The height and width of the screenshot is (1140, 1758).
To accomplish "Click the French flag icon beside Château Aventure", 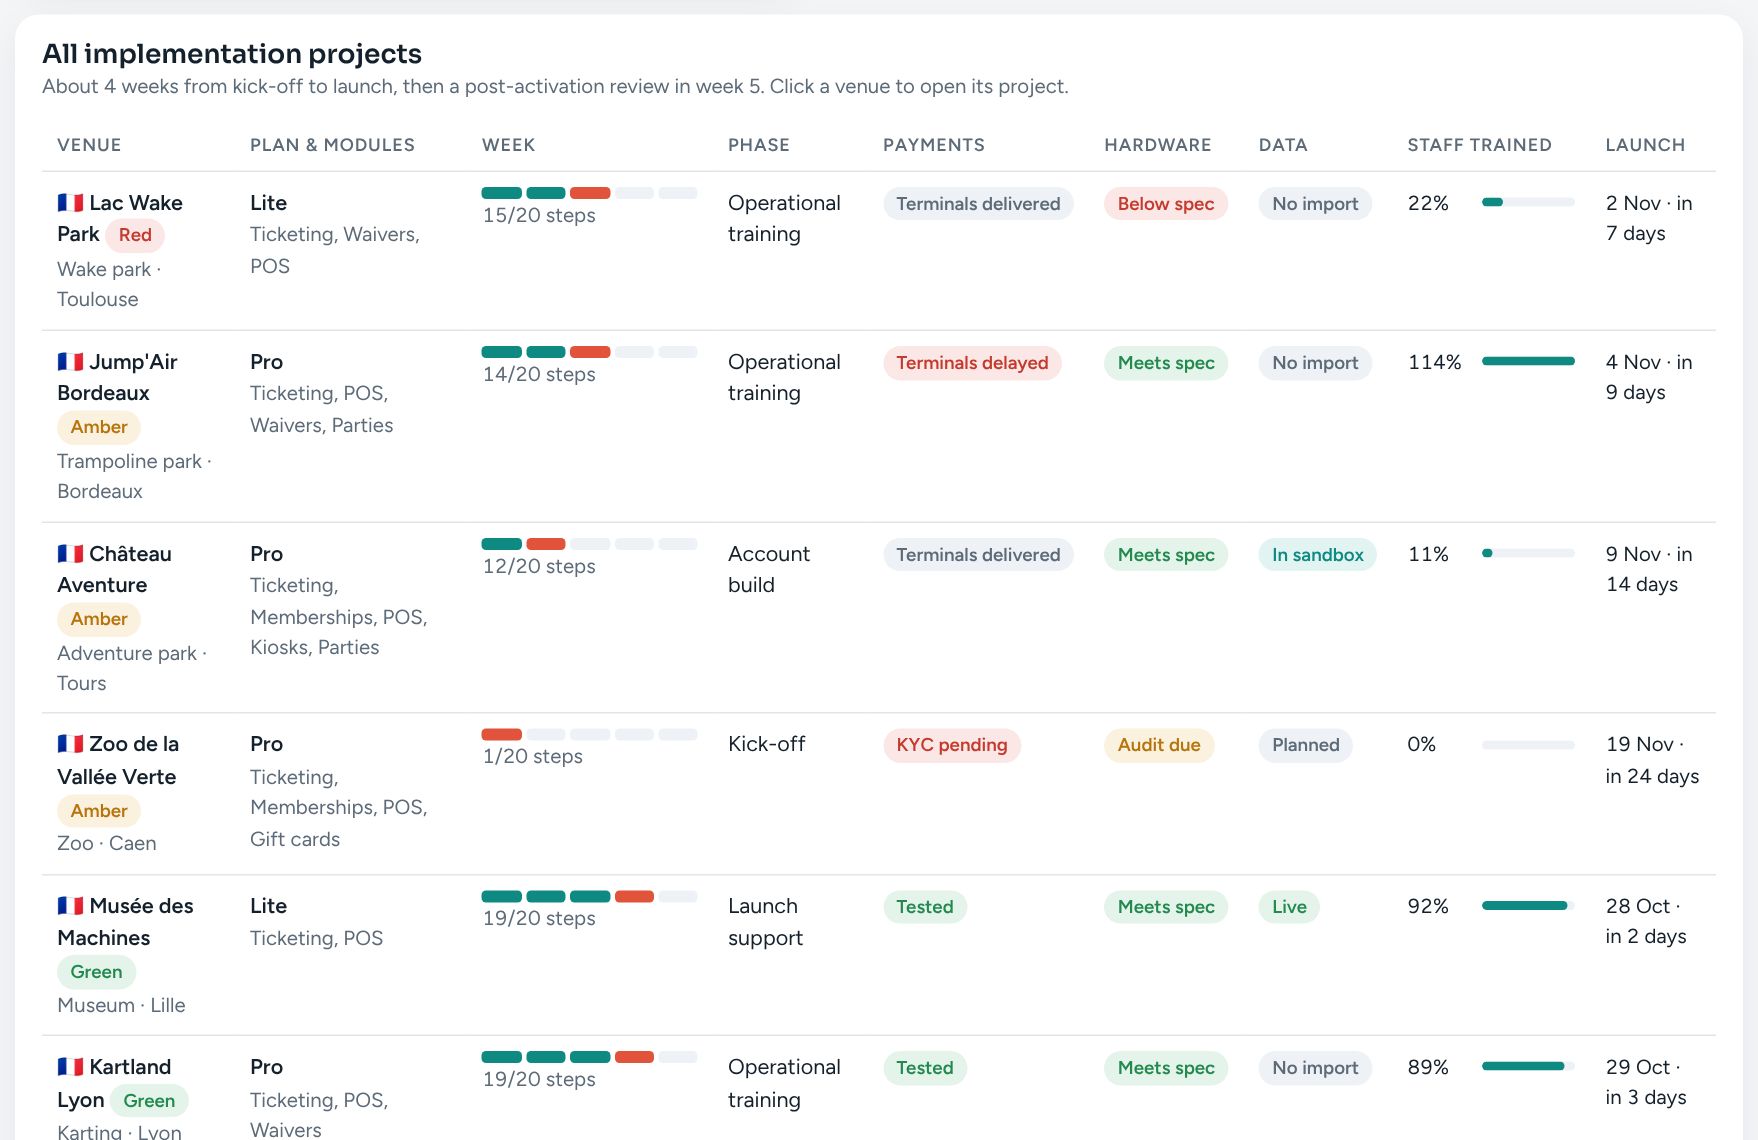I will click(x=70, y=554).
